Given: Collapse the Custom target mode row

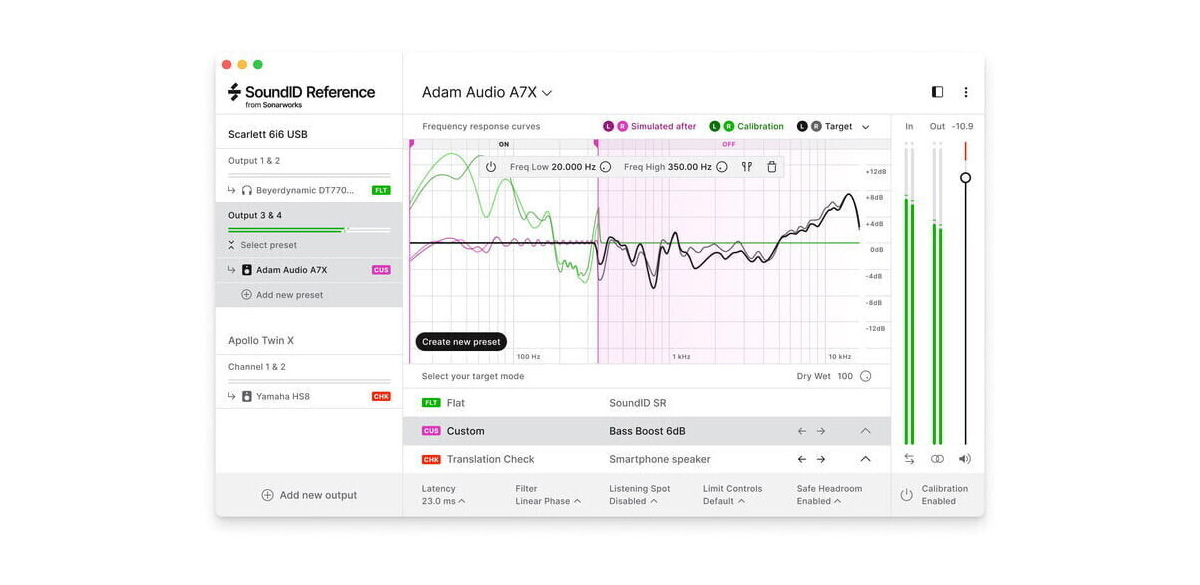Looking at the screenshot, I should (x=866, y=431).
